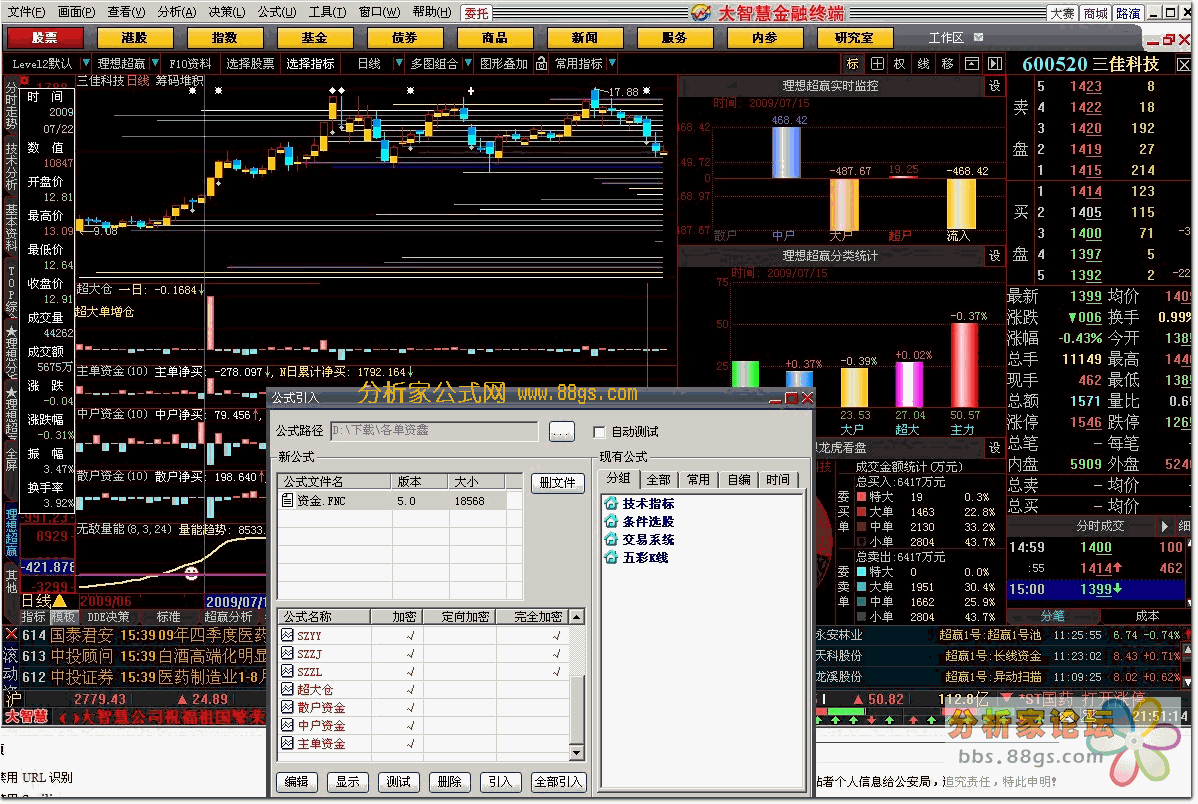The height and width of the screenshot is (804, 1198).
Task: Click the 选择指标 toolbar item
Action: coord(310,63)
